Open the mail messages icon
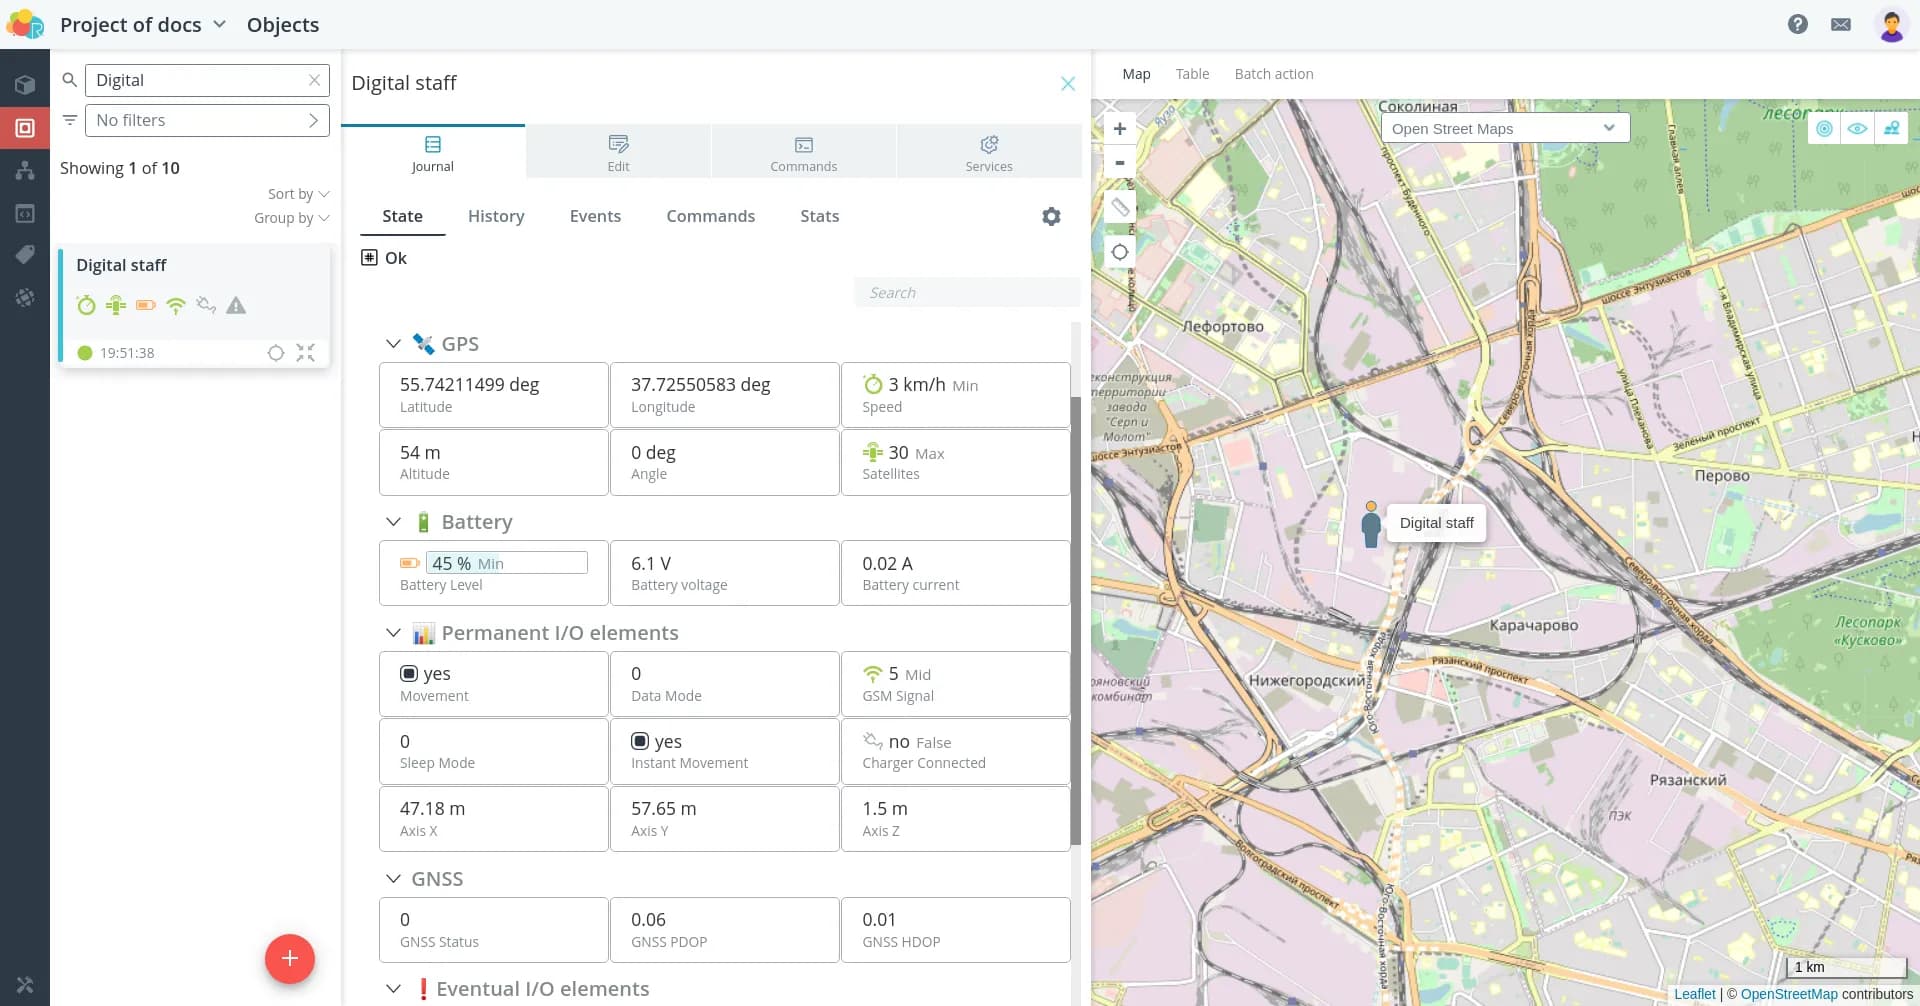The height and width of the screenshot is (1006, 1920). click(1840, 24)
